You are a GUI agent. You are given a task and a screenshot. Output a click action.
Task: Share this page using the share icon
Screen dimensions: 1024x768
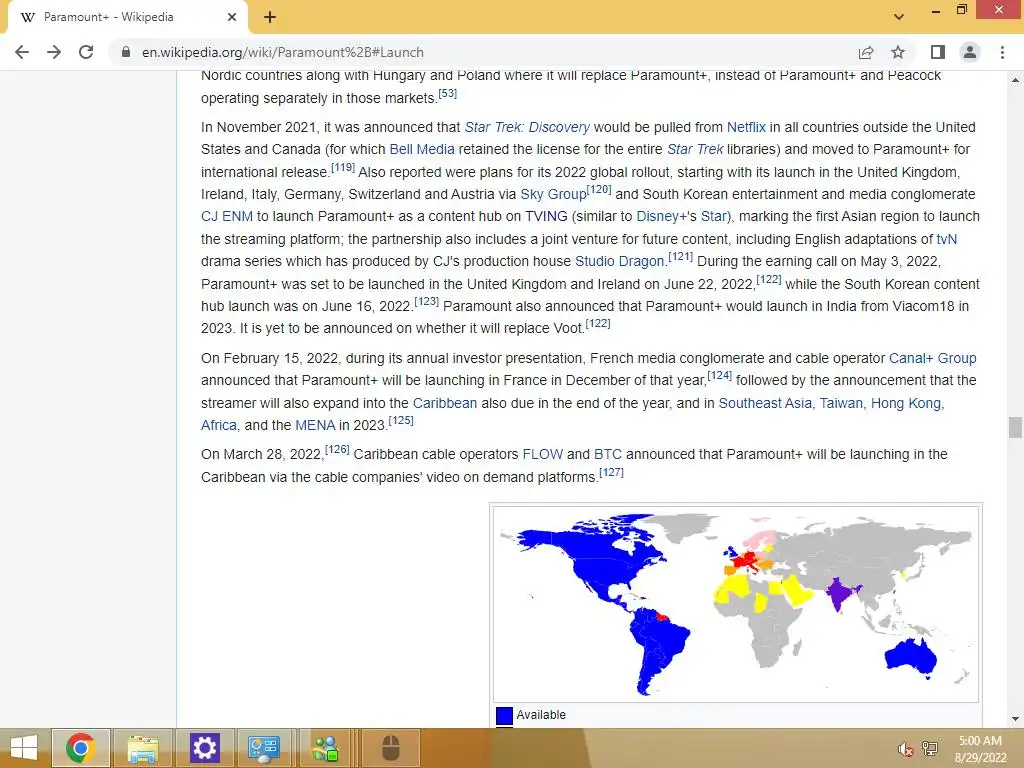coord(866,52)
